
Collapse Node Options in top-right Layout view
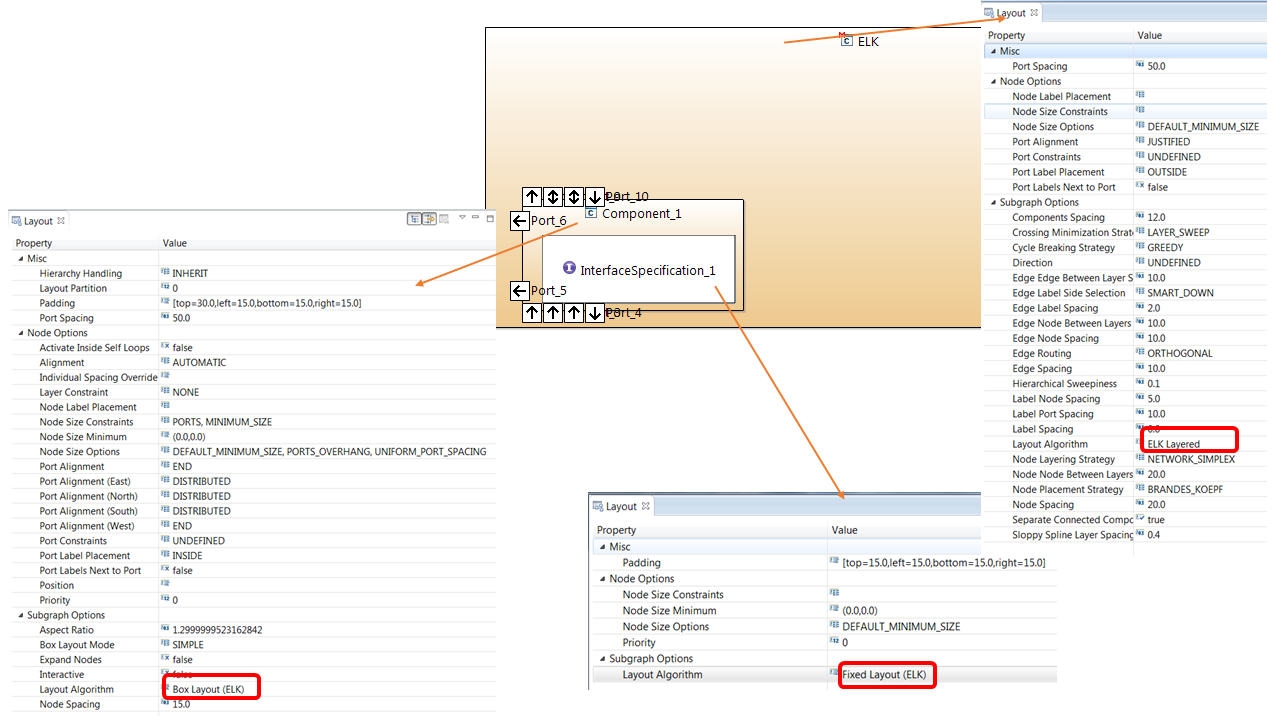click(993, 82)
